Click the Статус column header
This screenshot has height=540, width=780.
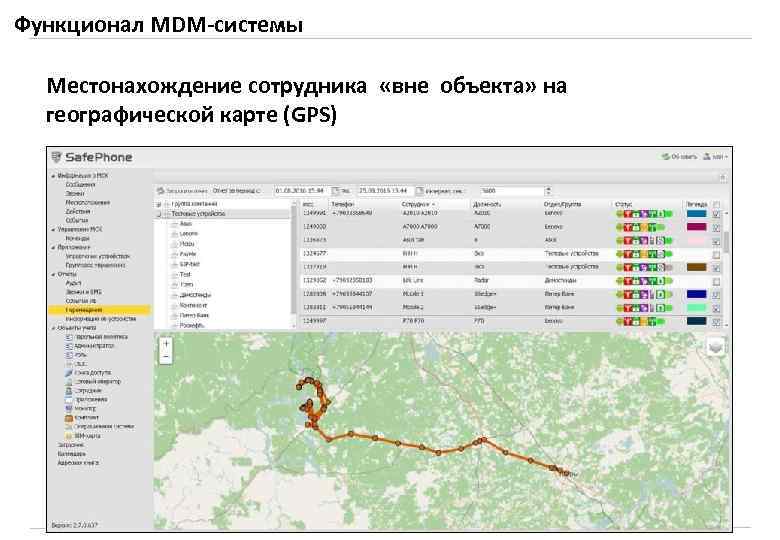tap(623, 204)
